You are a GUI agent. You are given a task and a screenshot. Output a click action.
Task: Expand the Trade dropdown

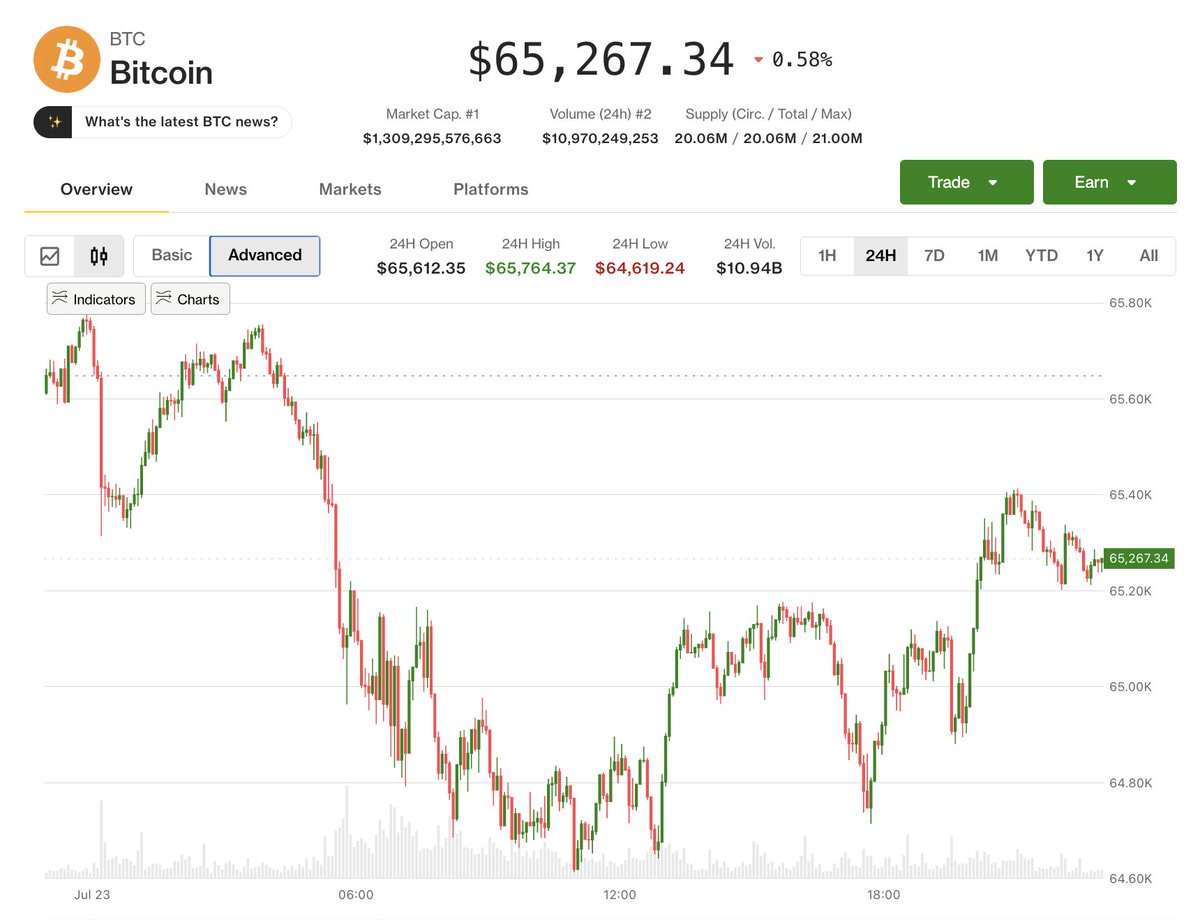coord(967,182)
